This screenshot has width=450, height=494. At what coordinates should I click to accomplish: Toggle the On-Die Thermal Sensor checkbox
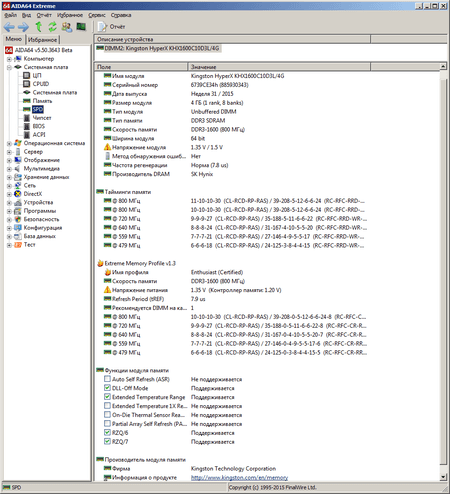click(x=107, y=415)
